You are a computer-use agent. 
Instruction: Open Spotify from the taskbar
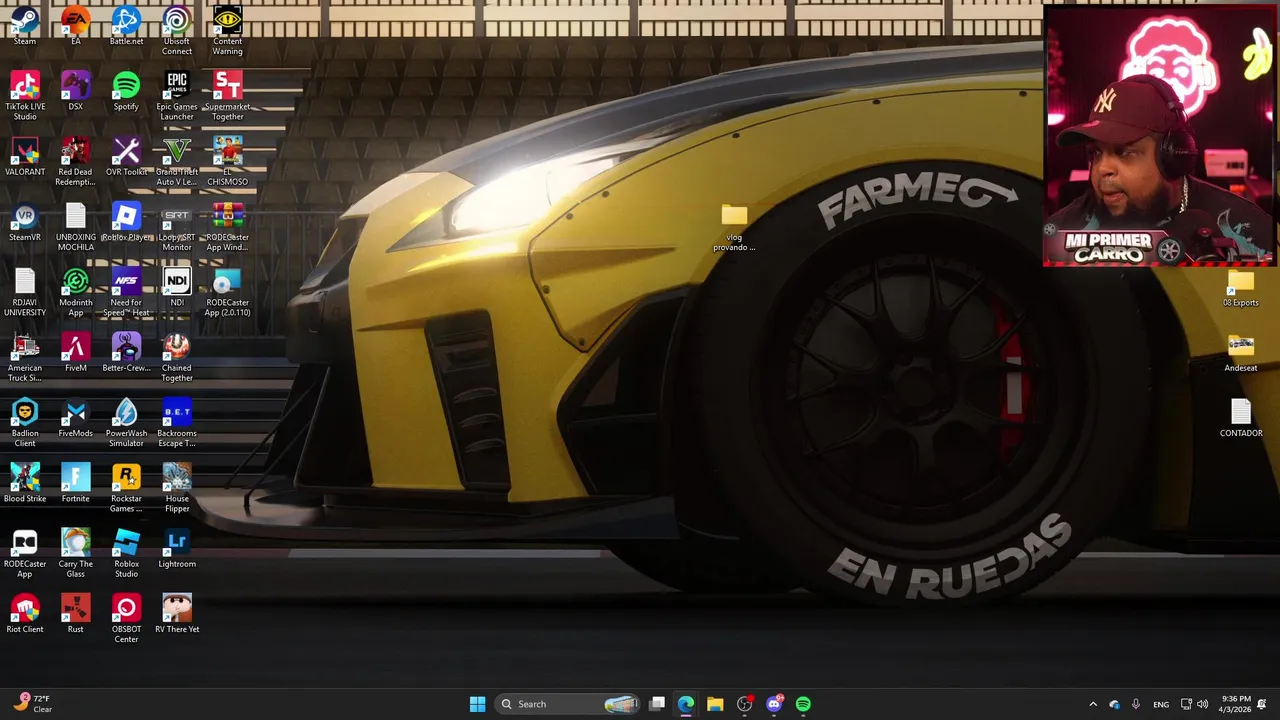click(x=803, y=704)
